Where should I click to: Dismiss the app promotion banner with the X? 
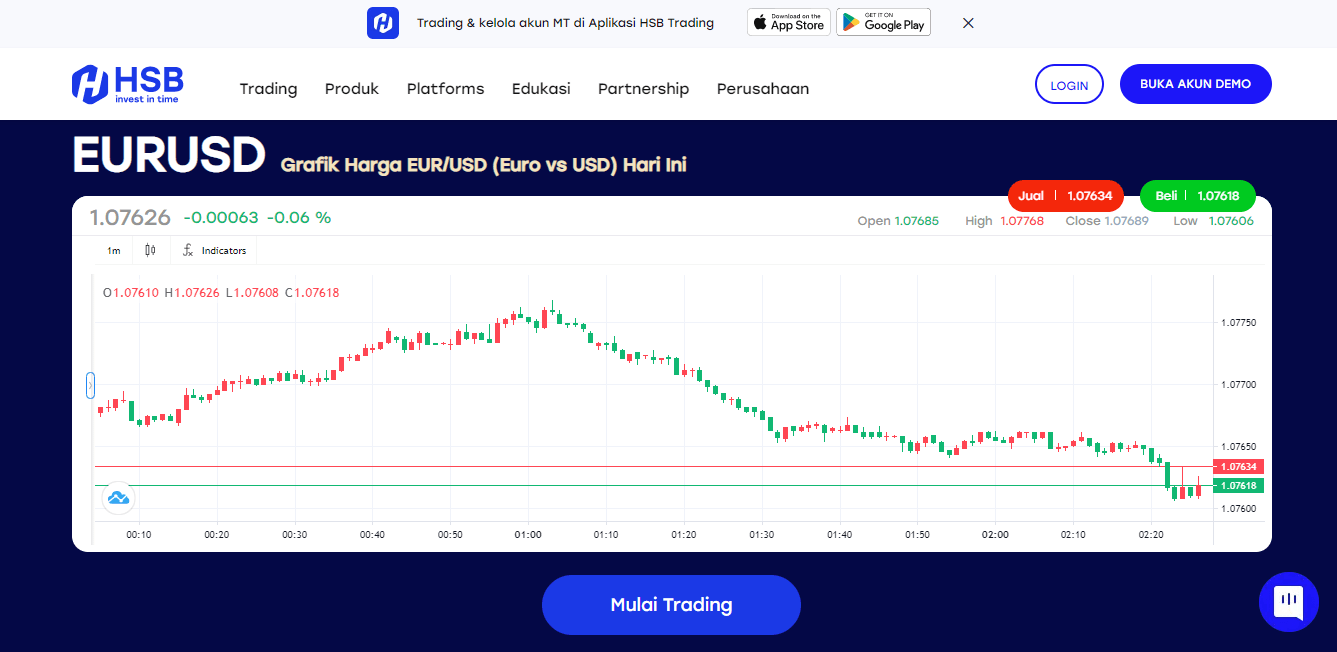[x=967, y=22]
